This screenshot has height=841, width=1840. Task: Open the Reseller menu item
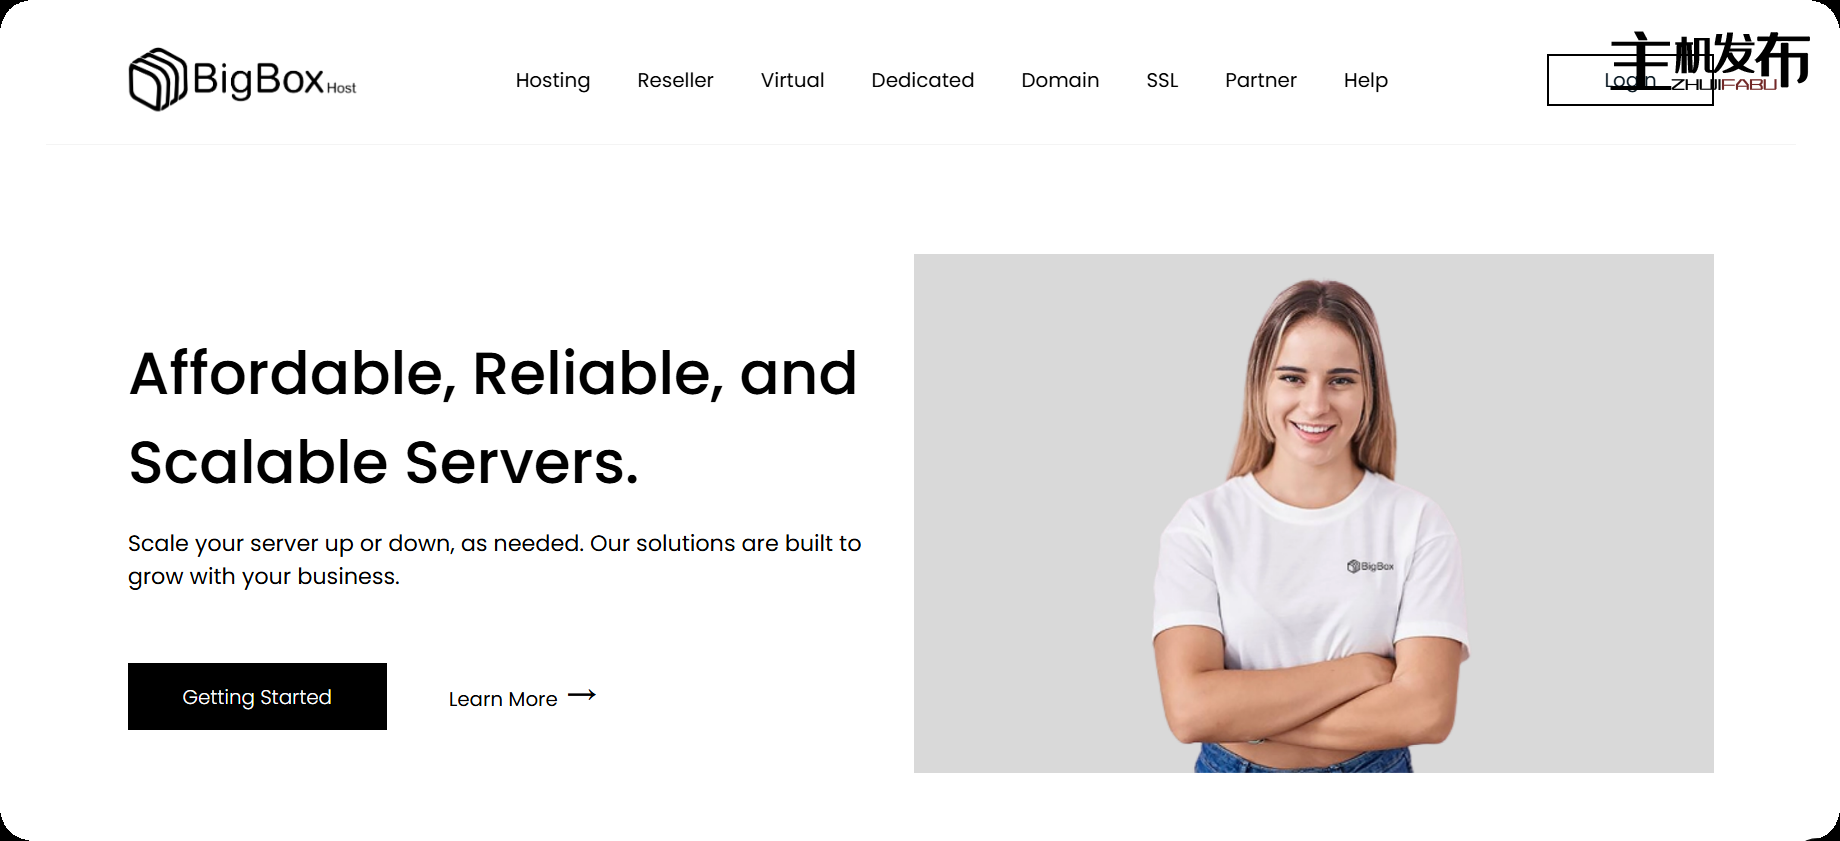point(675,80)
